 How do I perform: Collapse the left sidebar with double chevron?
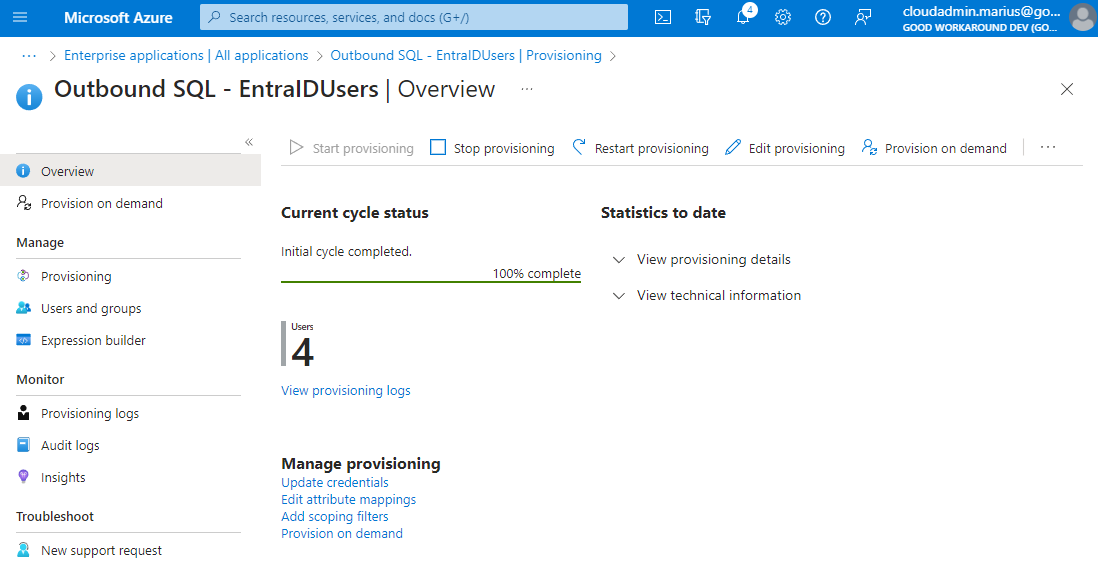[x=249, y=142]
